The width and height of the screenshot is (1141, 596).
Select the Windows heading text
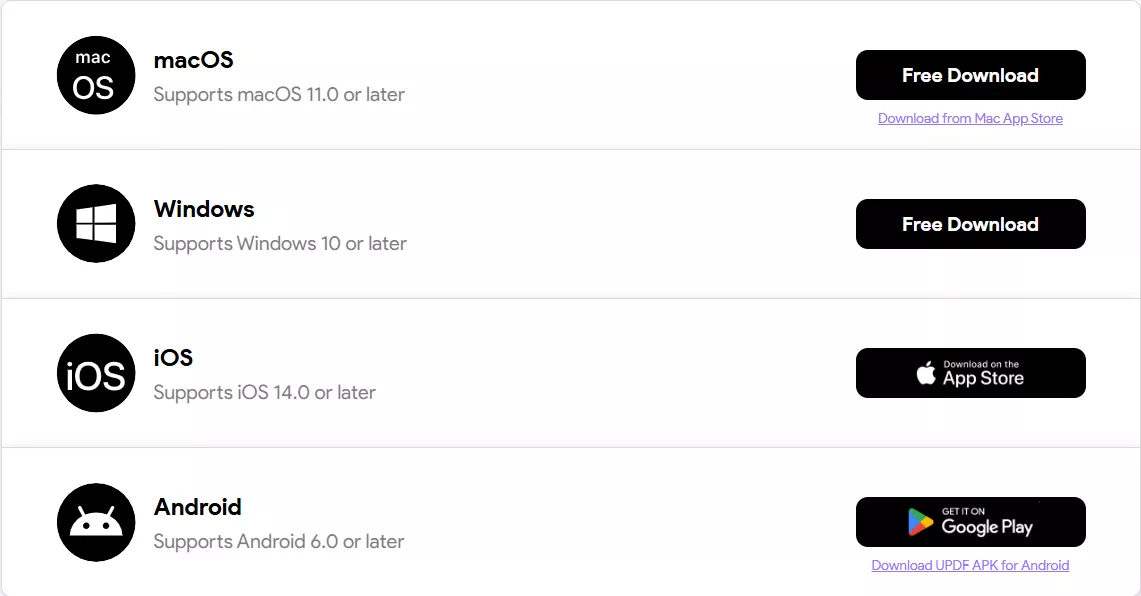click(x=204, y=209)
